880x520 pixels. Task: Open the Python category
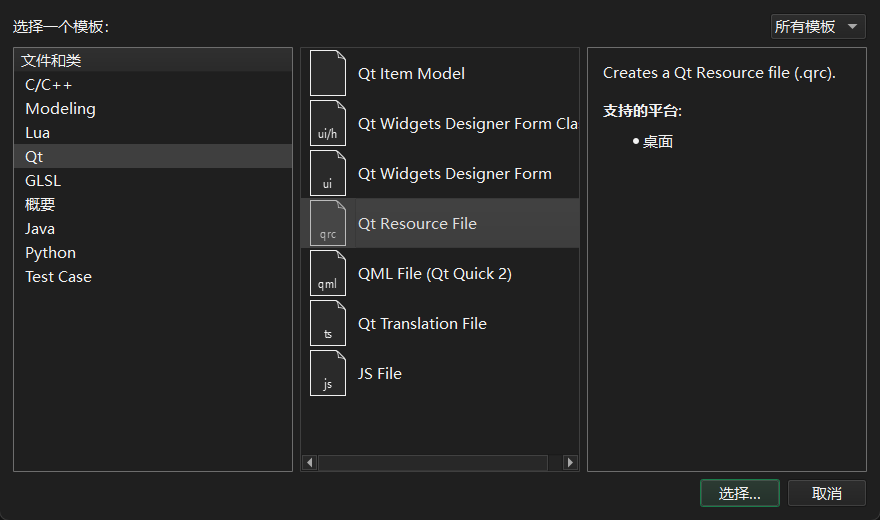pyautogui.click(x=153, y=253)
